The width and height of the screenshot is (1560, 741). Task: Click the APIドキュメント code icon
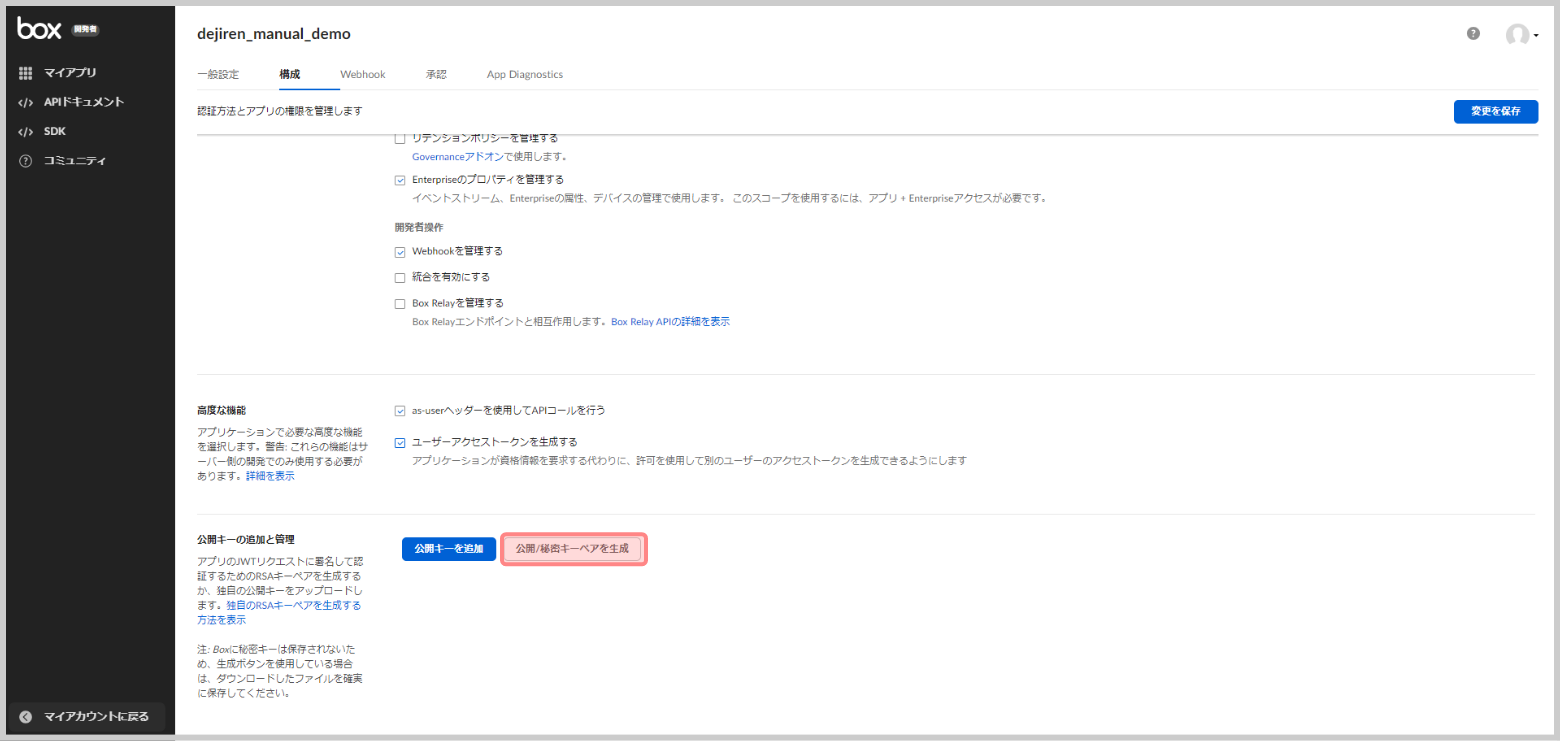click(x=26, y=102)
